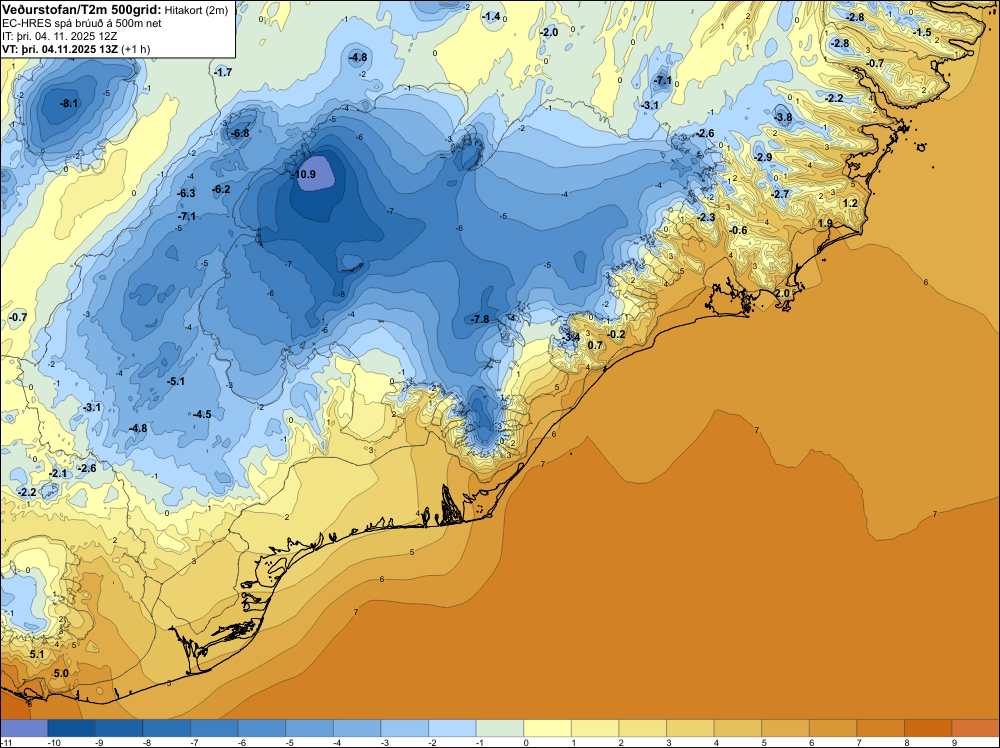Click the purple legend swatch left of -10
Screen dimensions: 1000x748
point(24,728)
